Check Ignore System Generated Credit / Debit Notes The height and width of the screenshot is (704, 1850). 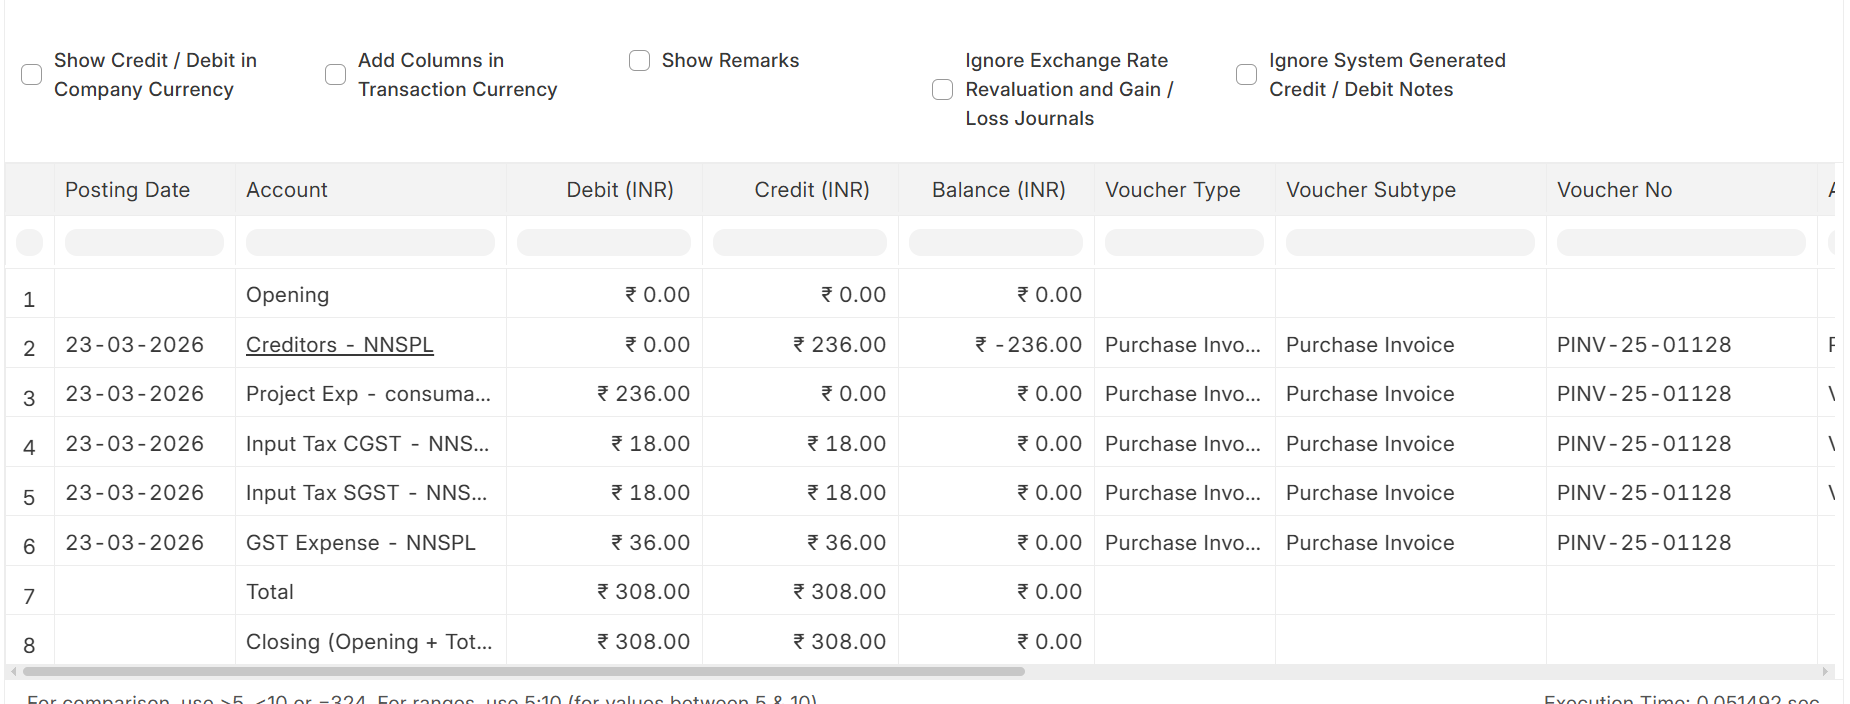(1246, 75)
